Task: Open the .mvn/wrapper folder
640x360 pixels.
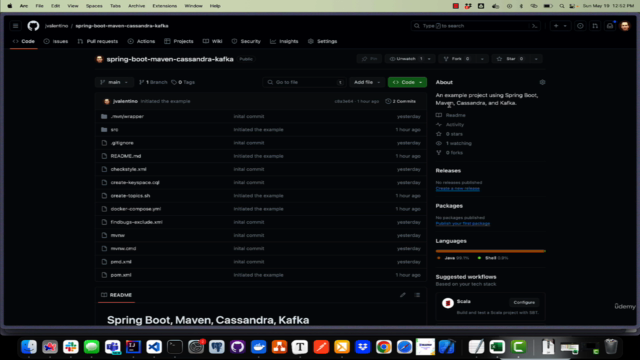Action: tap(127, 116)
